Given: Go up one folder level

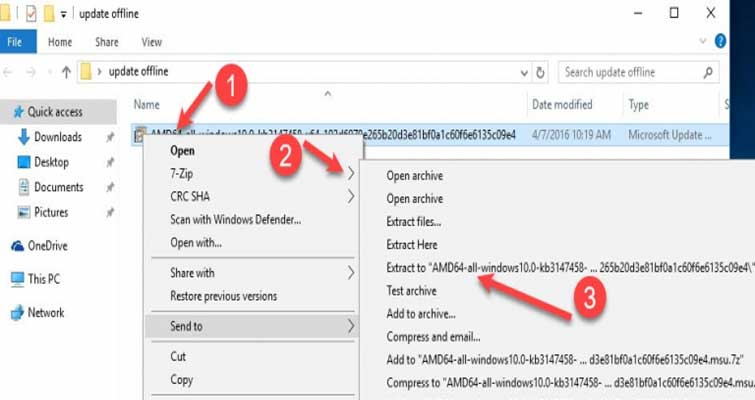Looking at the screenshot, I should 66,72.
